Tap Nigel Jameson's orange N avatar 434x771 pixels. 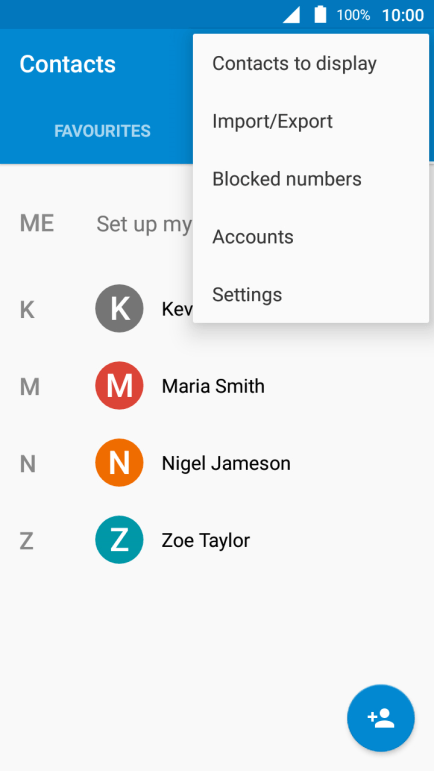(x=119, y=463)
